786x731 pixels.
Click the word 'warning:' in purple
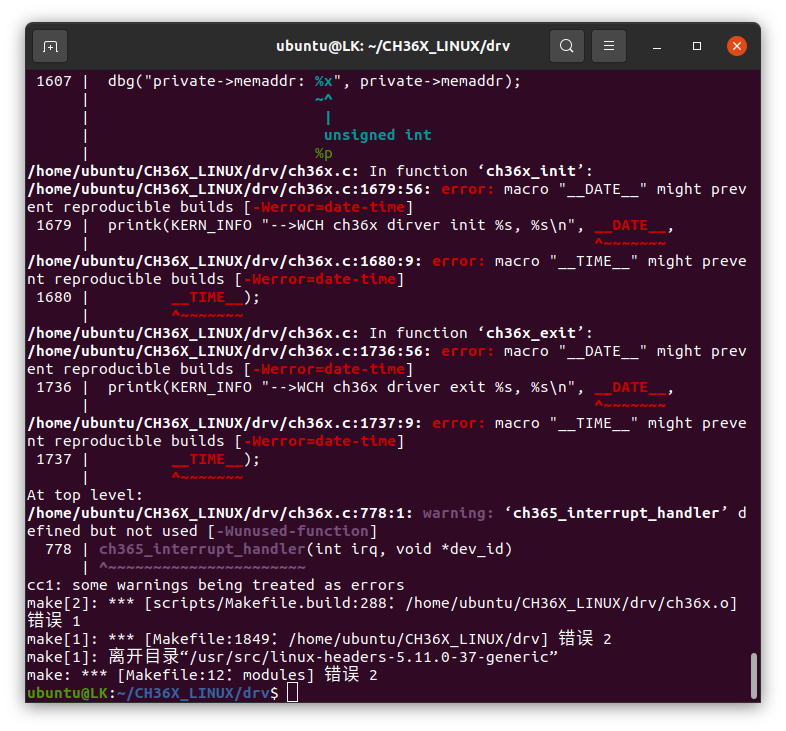click(x=458, y=513)
